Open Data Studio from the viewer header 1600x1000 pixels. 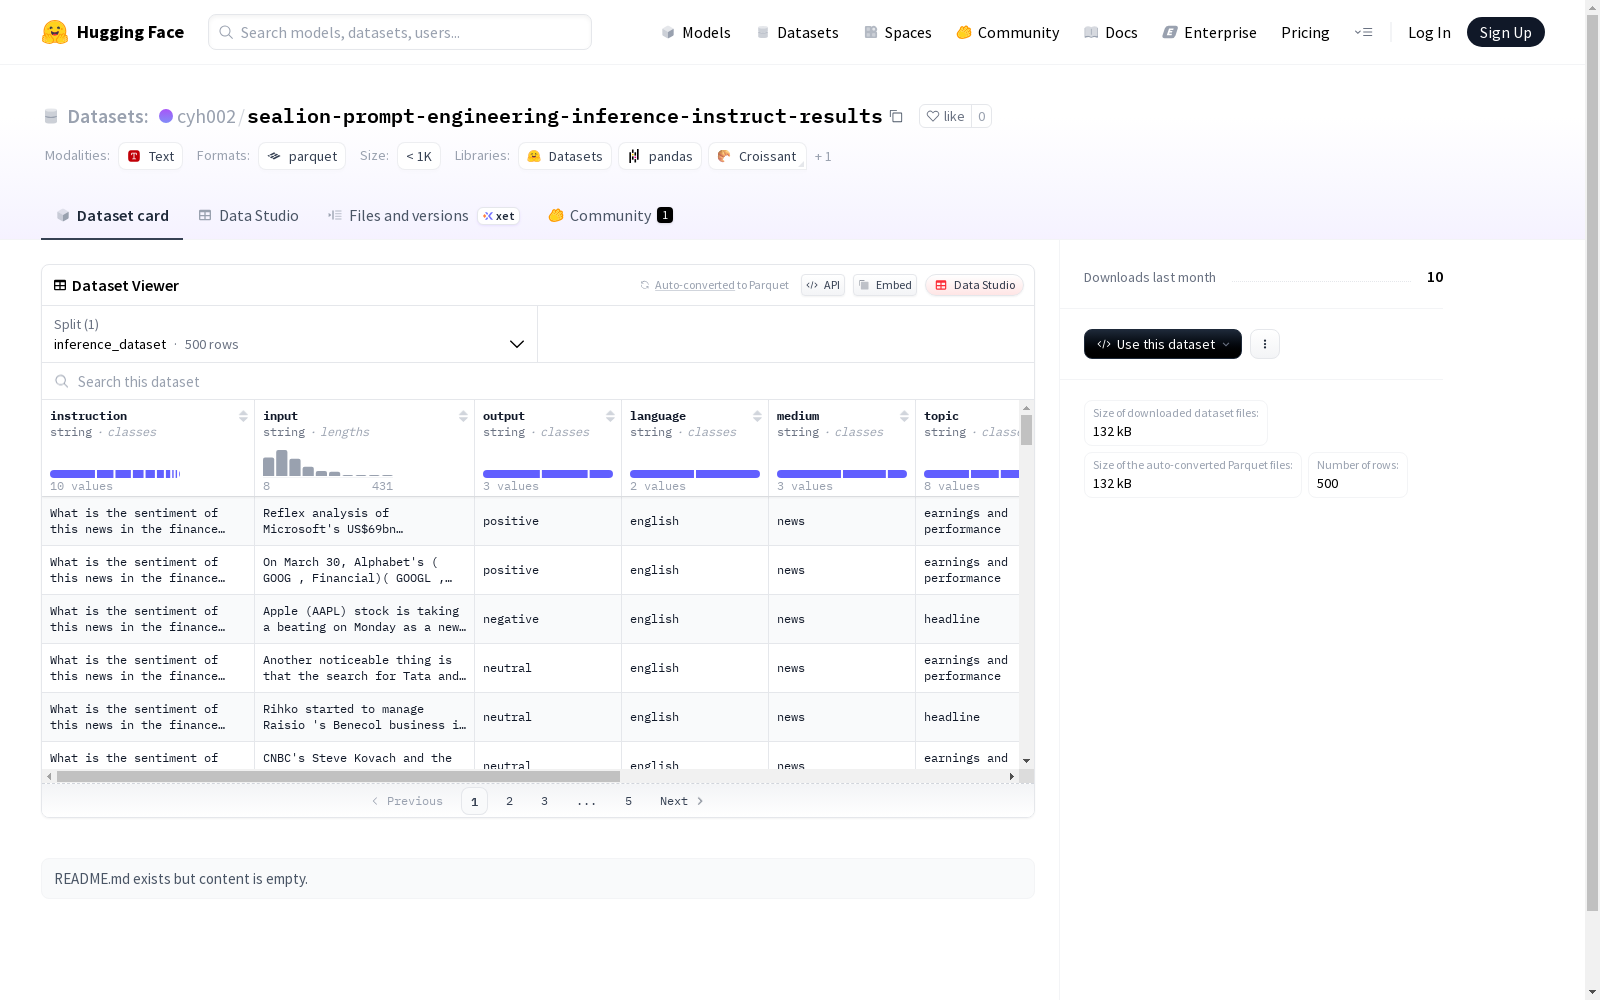coord(975,285)
